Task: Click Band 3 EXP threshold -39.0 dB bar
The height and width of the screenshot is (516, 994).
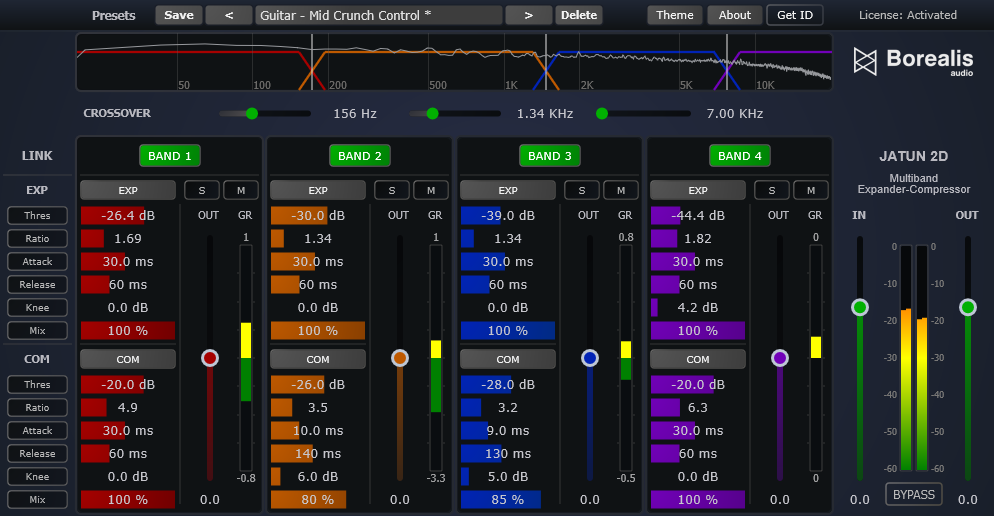Action: [508, 216]
